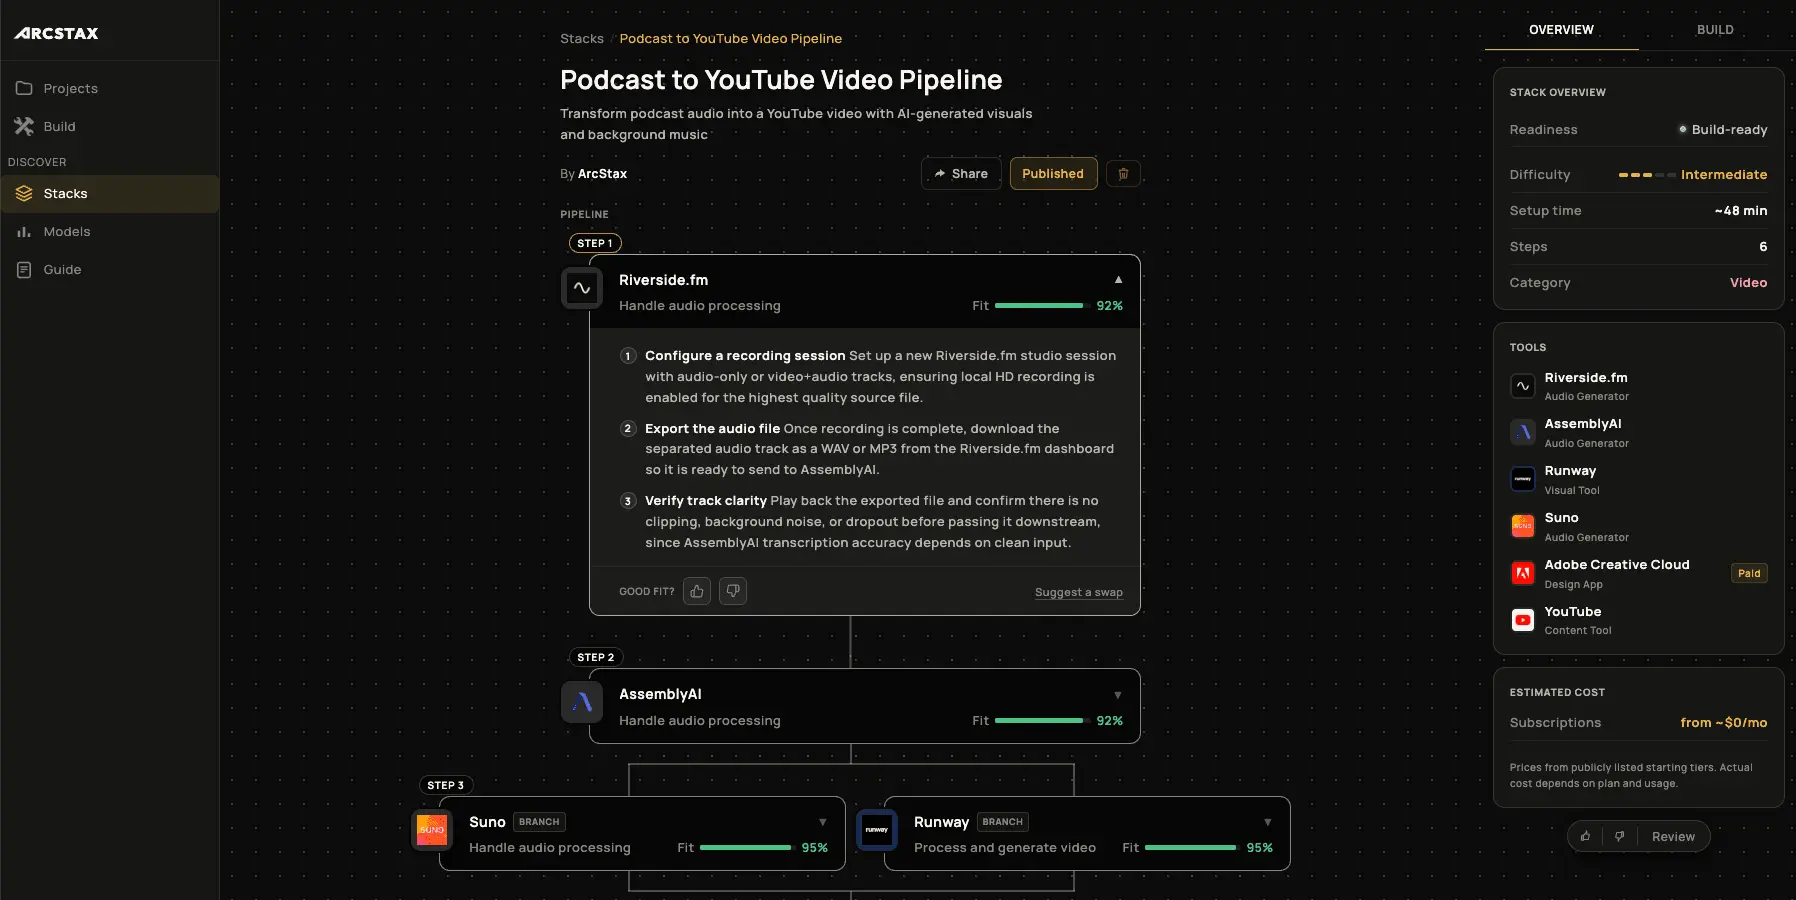Image resolution: width=1796 pixels, height=900 pixels.
Task: Click the BRANCH tag next to Runway
Action: point(1002,822)
